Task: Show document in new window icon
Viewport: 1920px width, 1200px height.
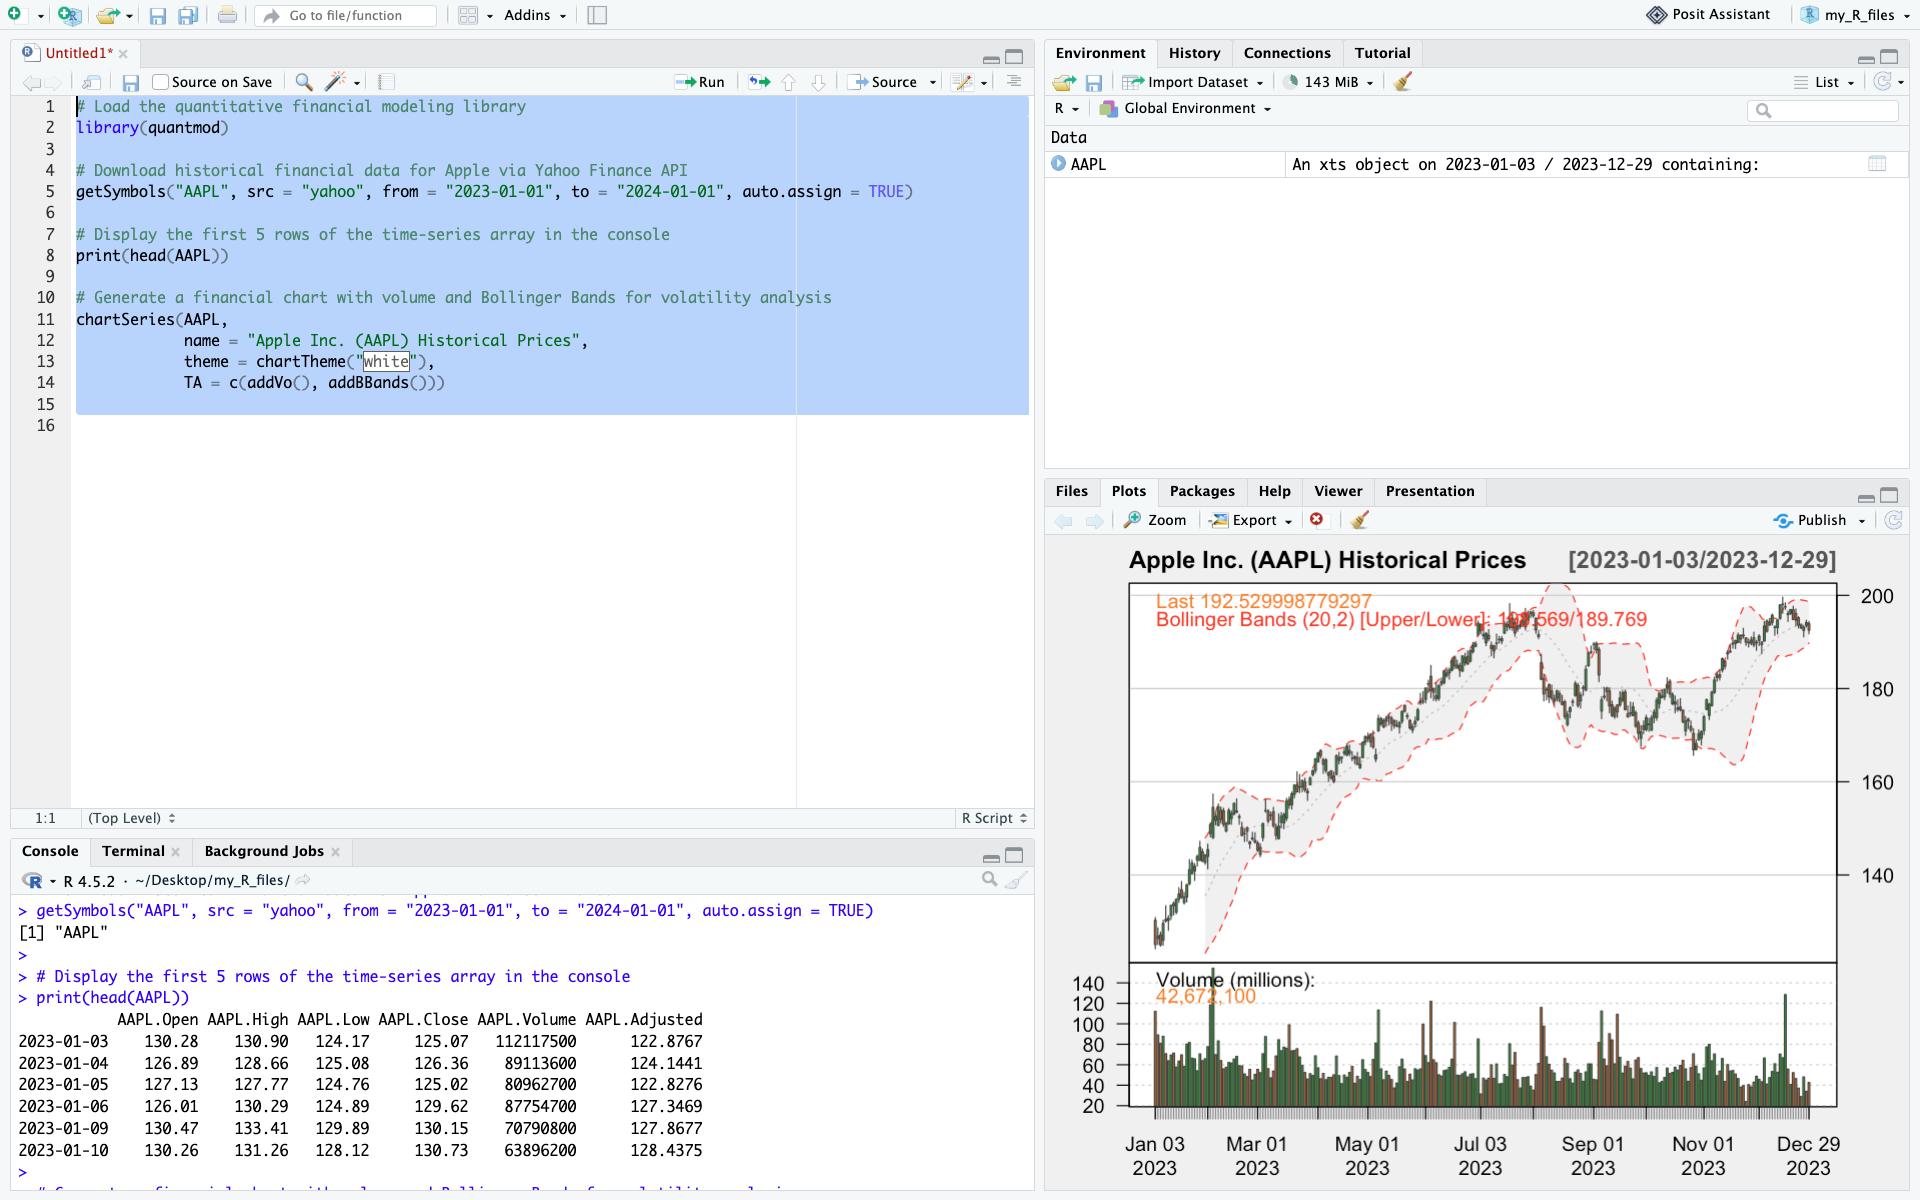Action: (x=91, y=82)
